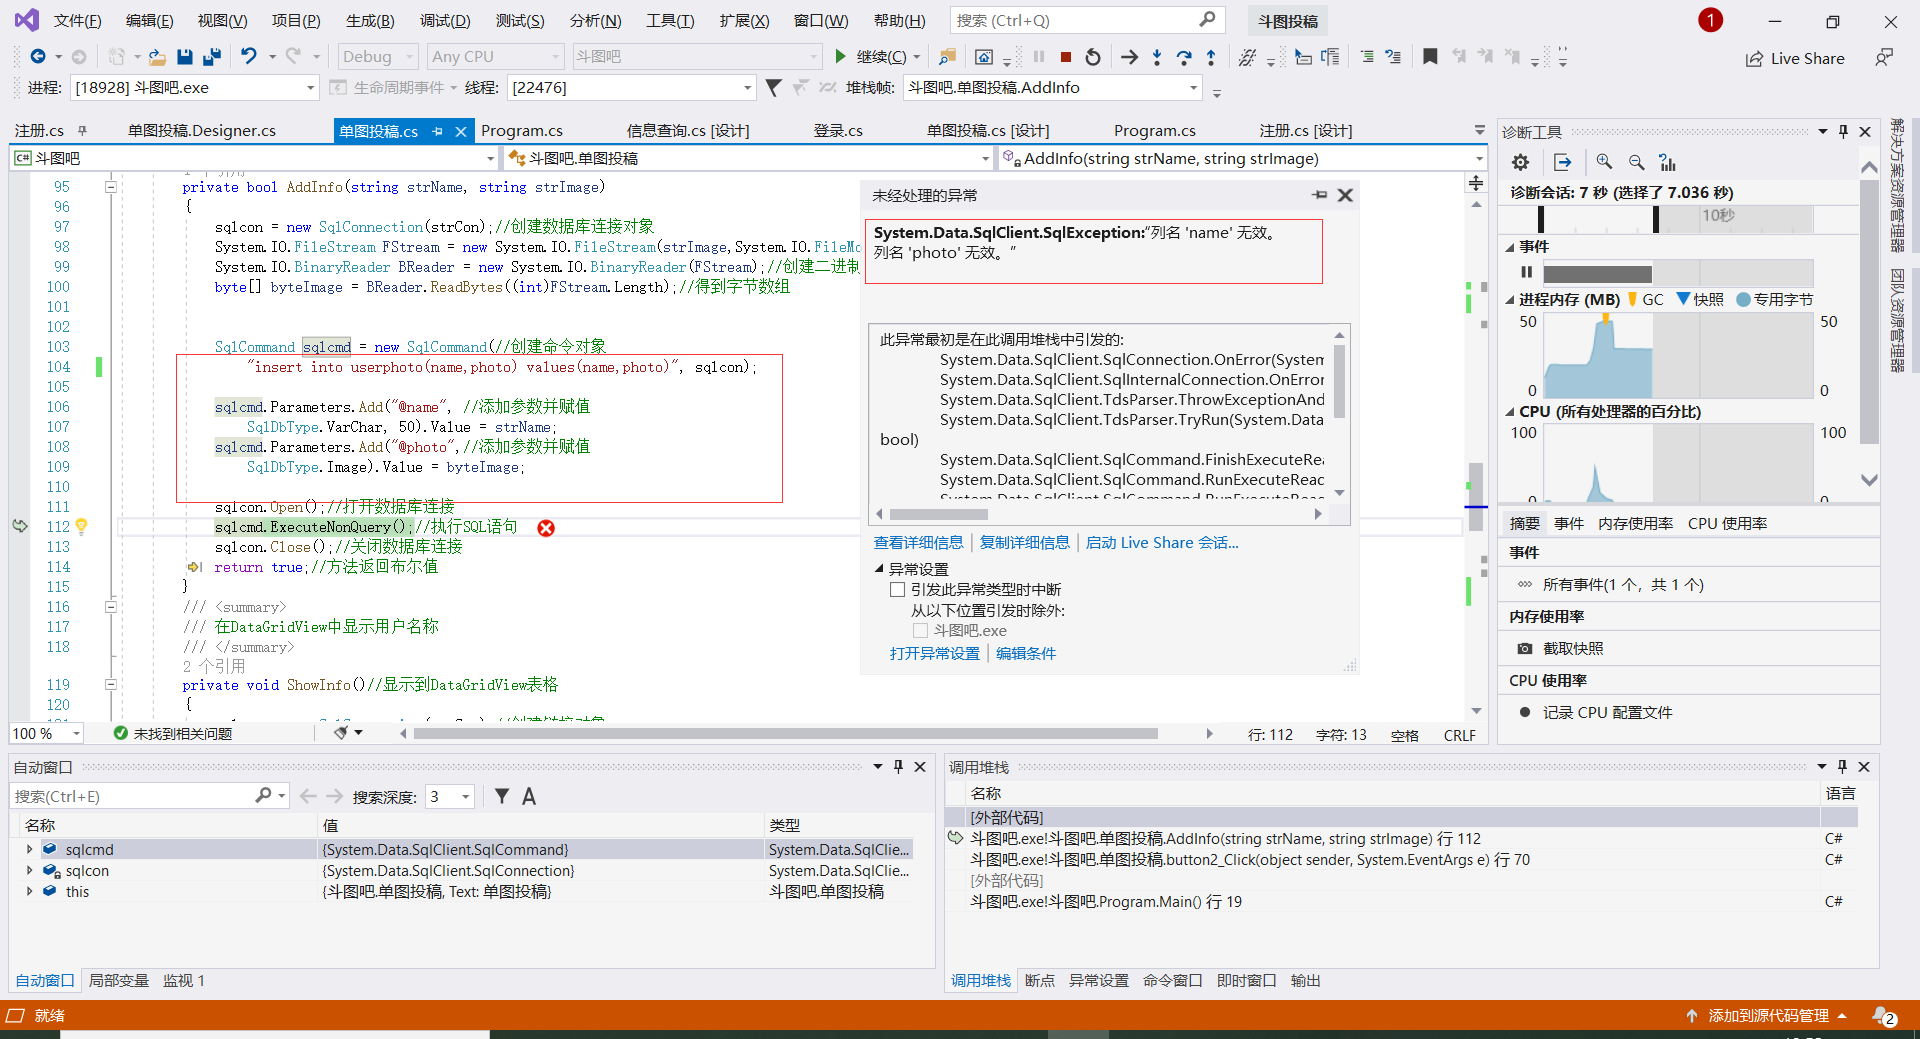Switch to the 登录.cs tab
This screenshot has width=1920, height=1039.
click(838, 131)
